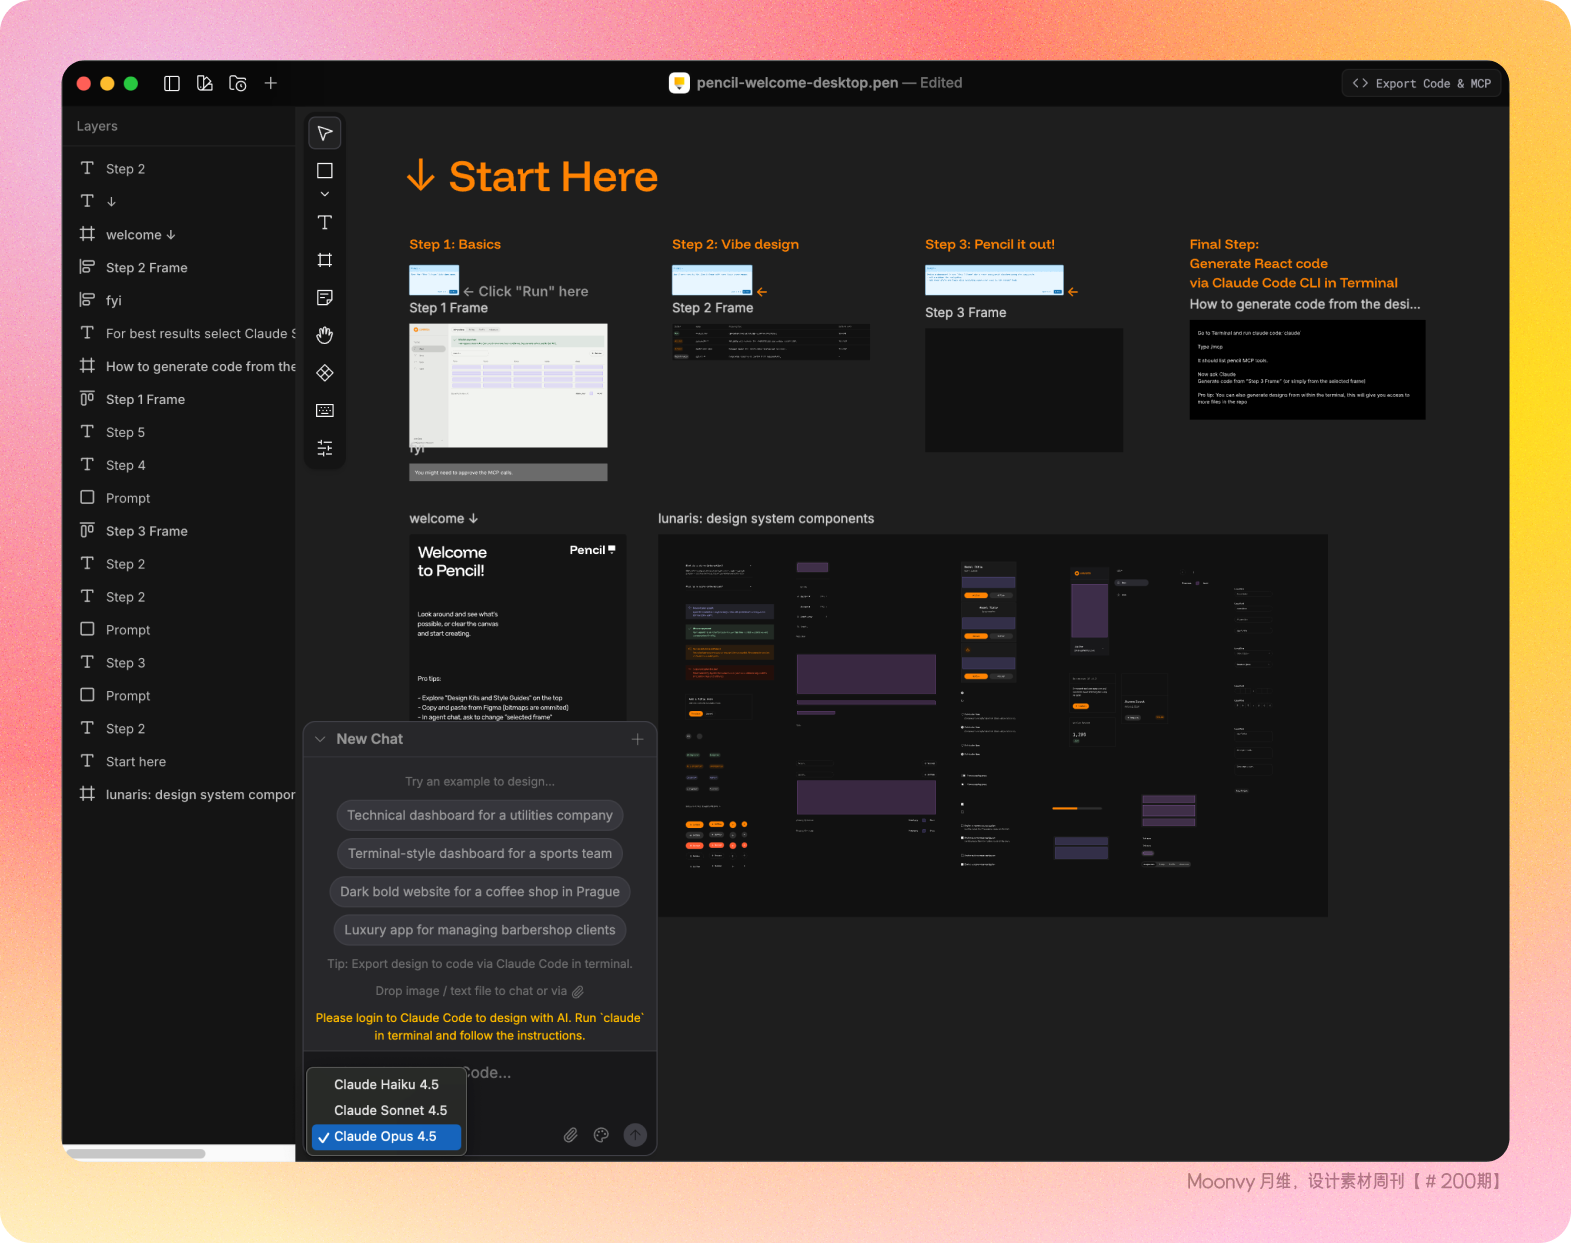Expand the shape tool options chevron
This screenshot has height=1243, width=1571.
tap(325, 194)
